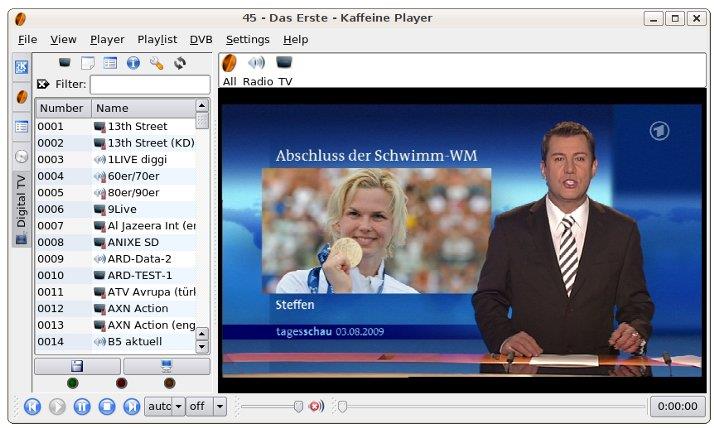This screenshot has height=428, width=714.
Task: Select radio channel 60er/70er
Action: 127,176
